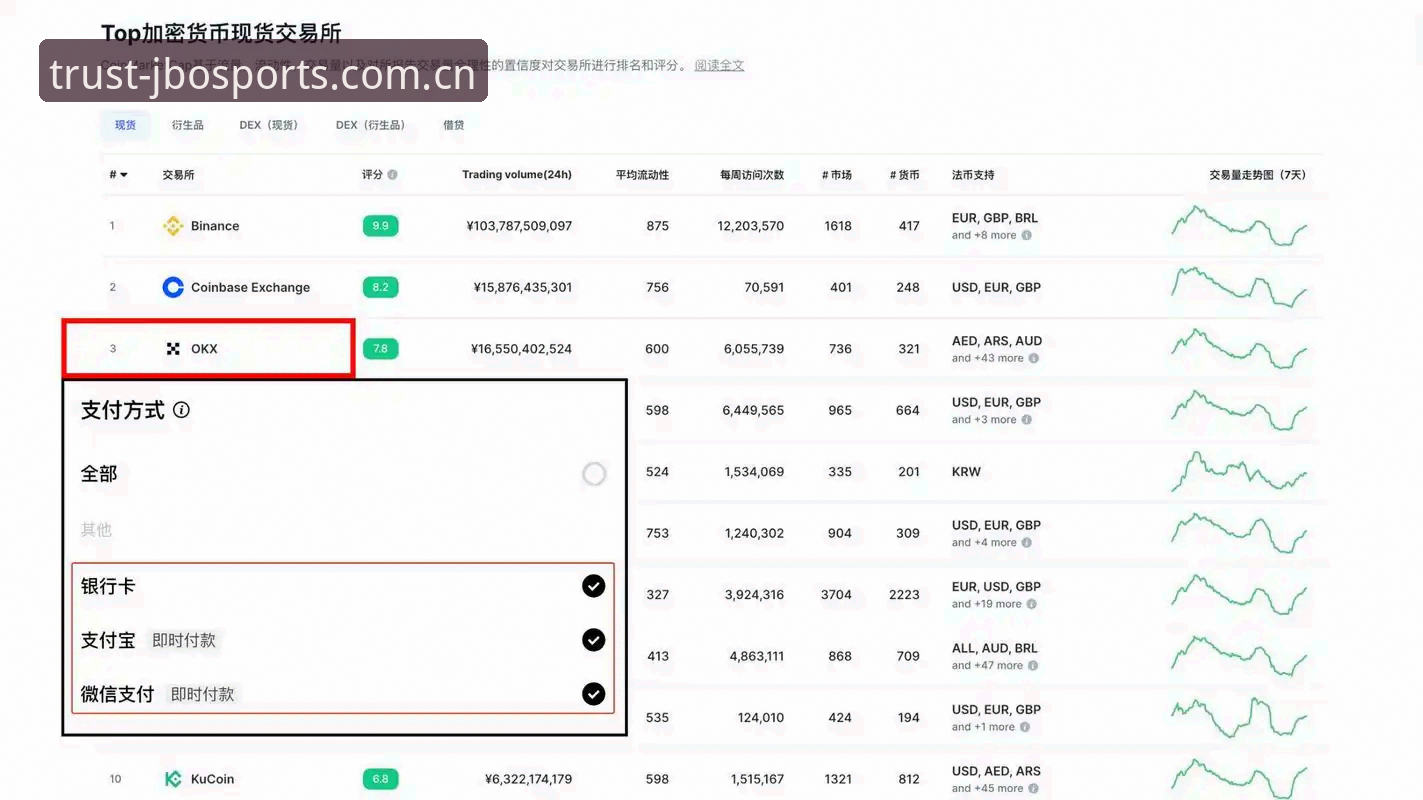Screen dimensions: 1423x800
Task: Open the DEX（衍生品） tab
Action: [x=371, y=125]
